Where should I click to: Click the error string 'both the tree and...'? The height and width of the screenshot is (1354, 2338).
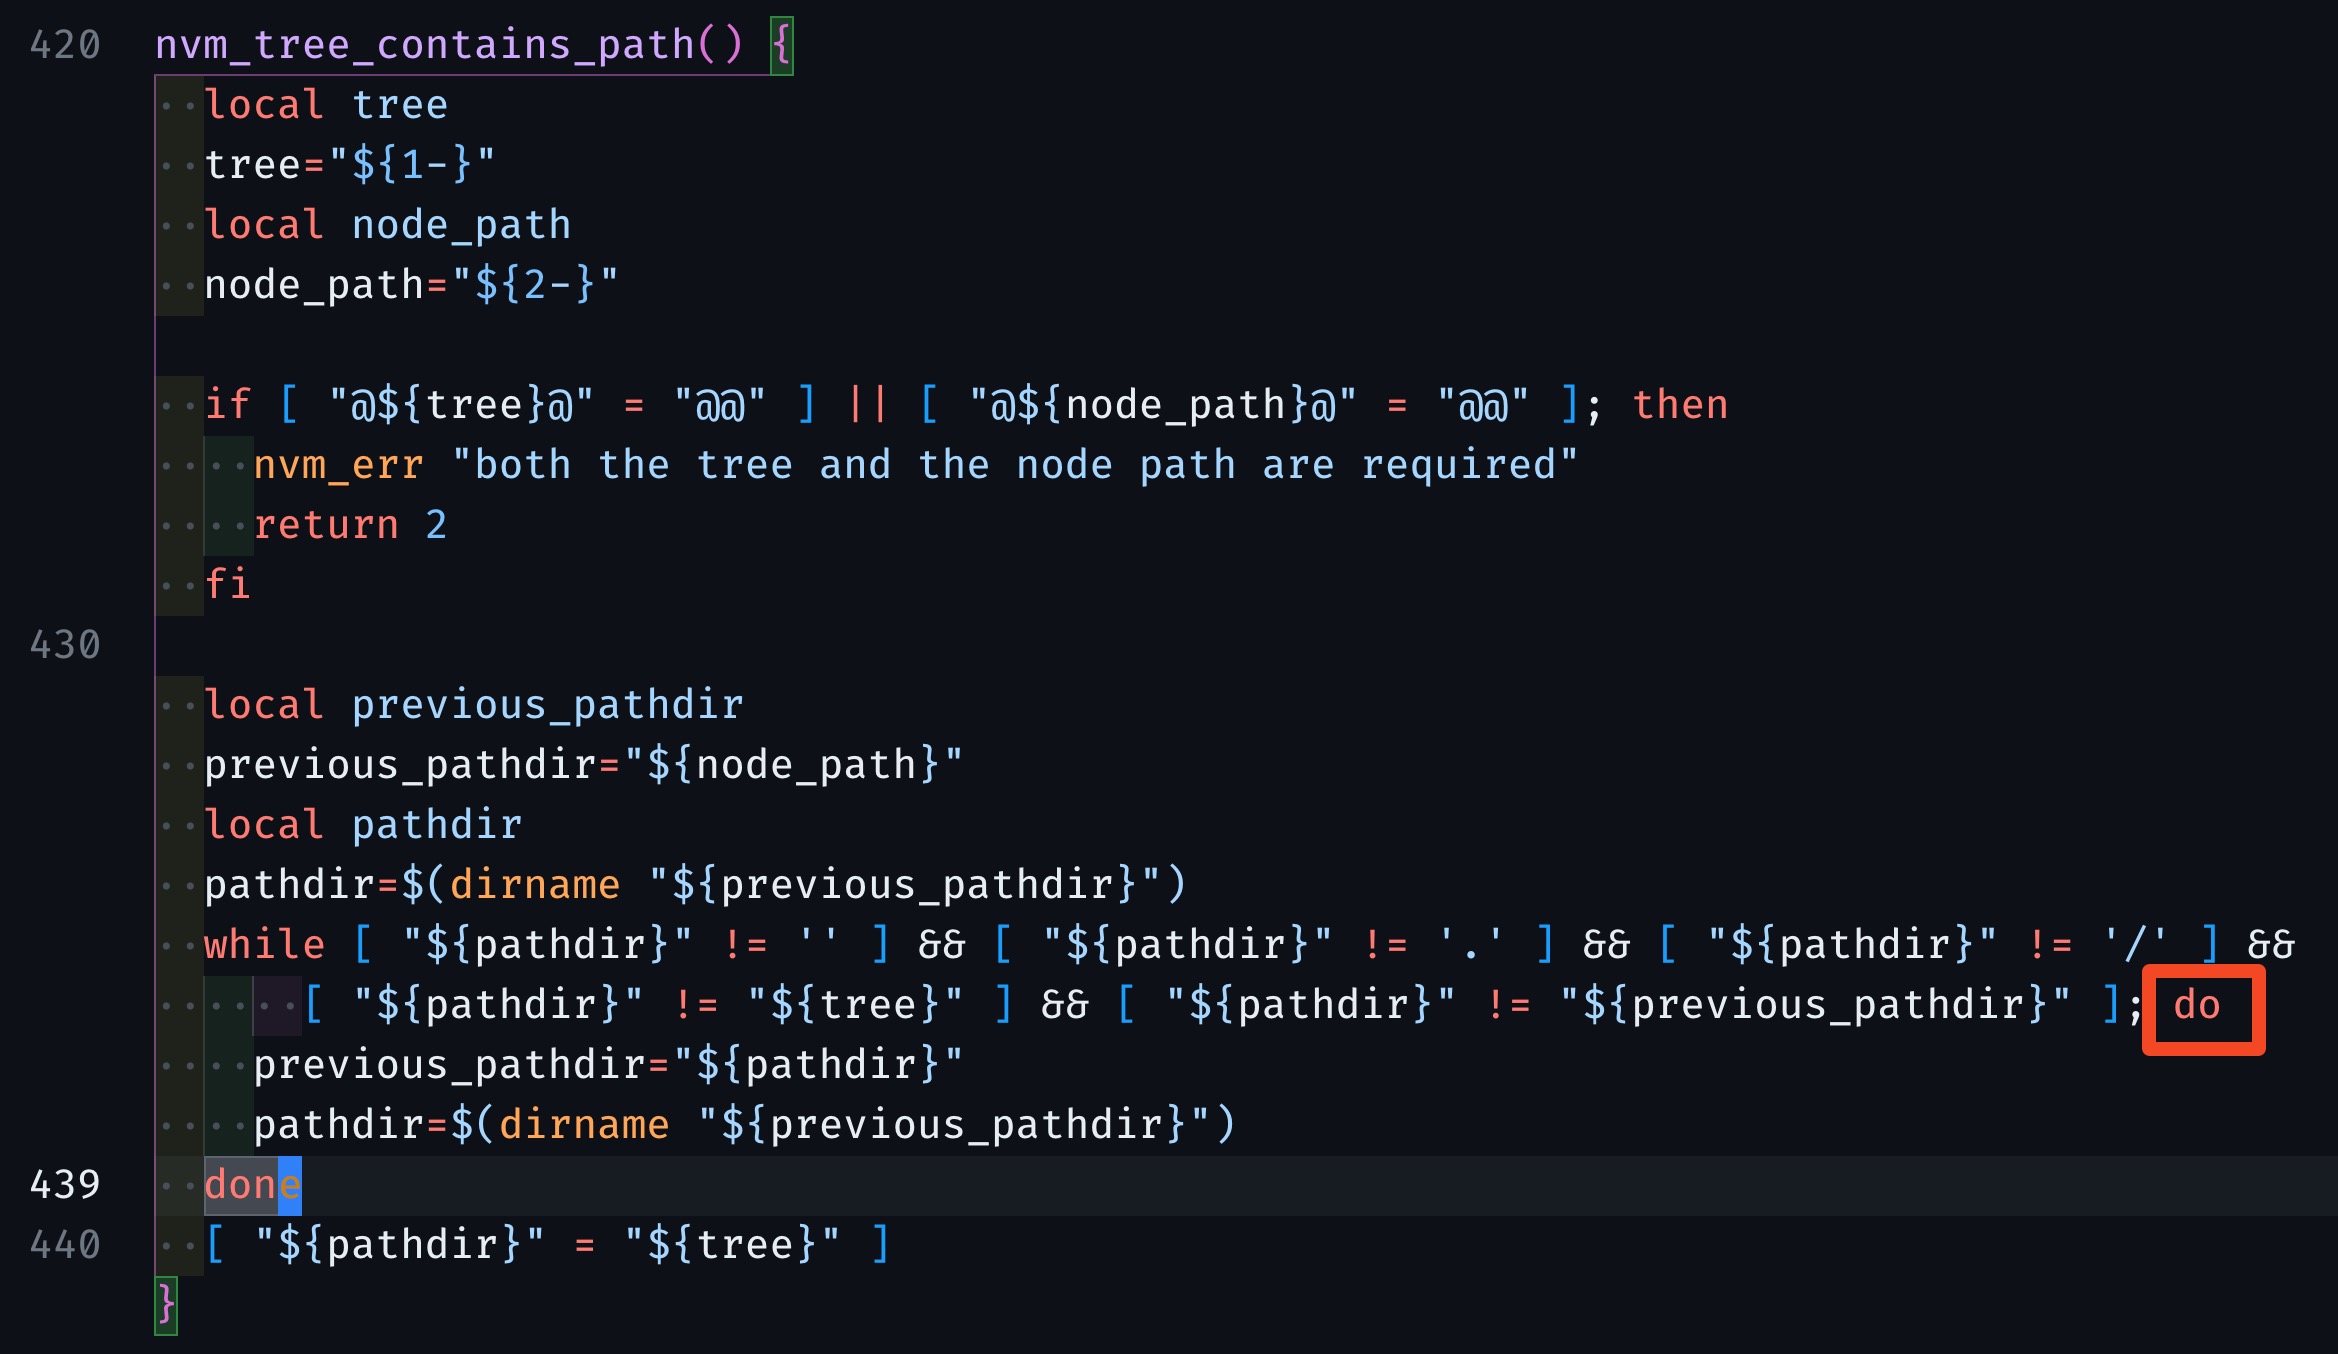(x=1014, y=465)
